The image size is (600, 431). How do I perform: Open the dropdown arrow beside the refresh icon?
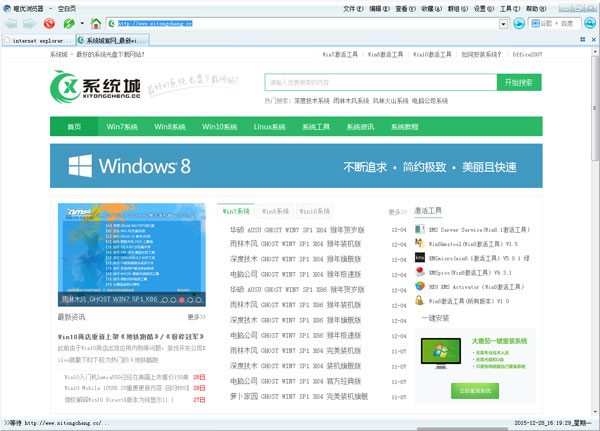82,24
